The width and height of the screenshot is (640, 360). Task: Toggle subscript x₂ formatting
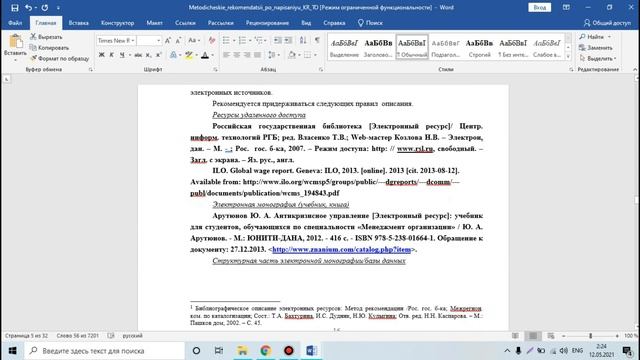149,55
